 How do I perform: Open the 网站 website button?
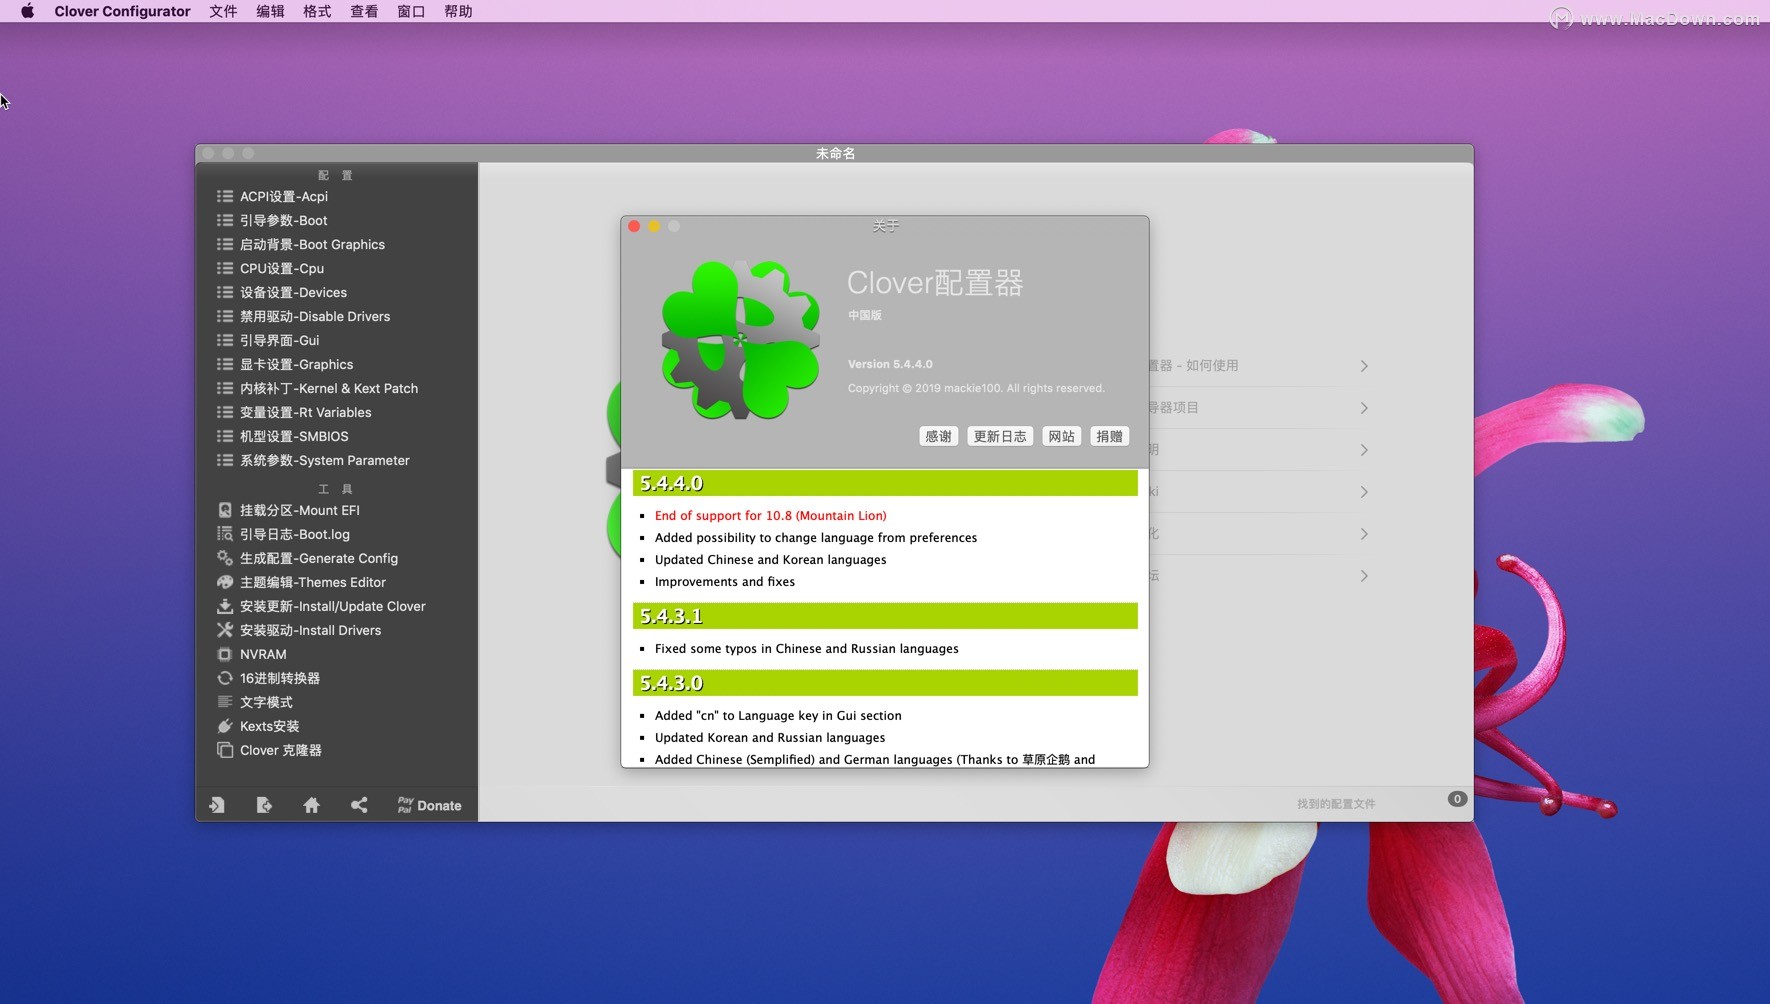[x=1062, y=436]
